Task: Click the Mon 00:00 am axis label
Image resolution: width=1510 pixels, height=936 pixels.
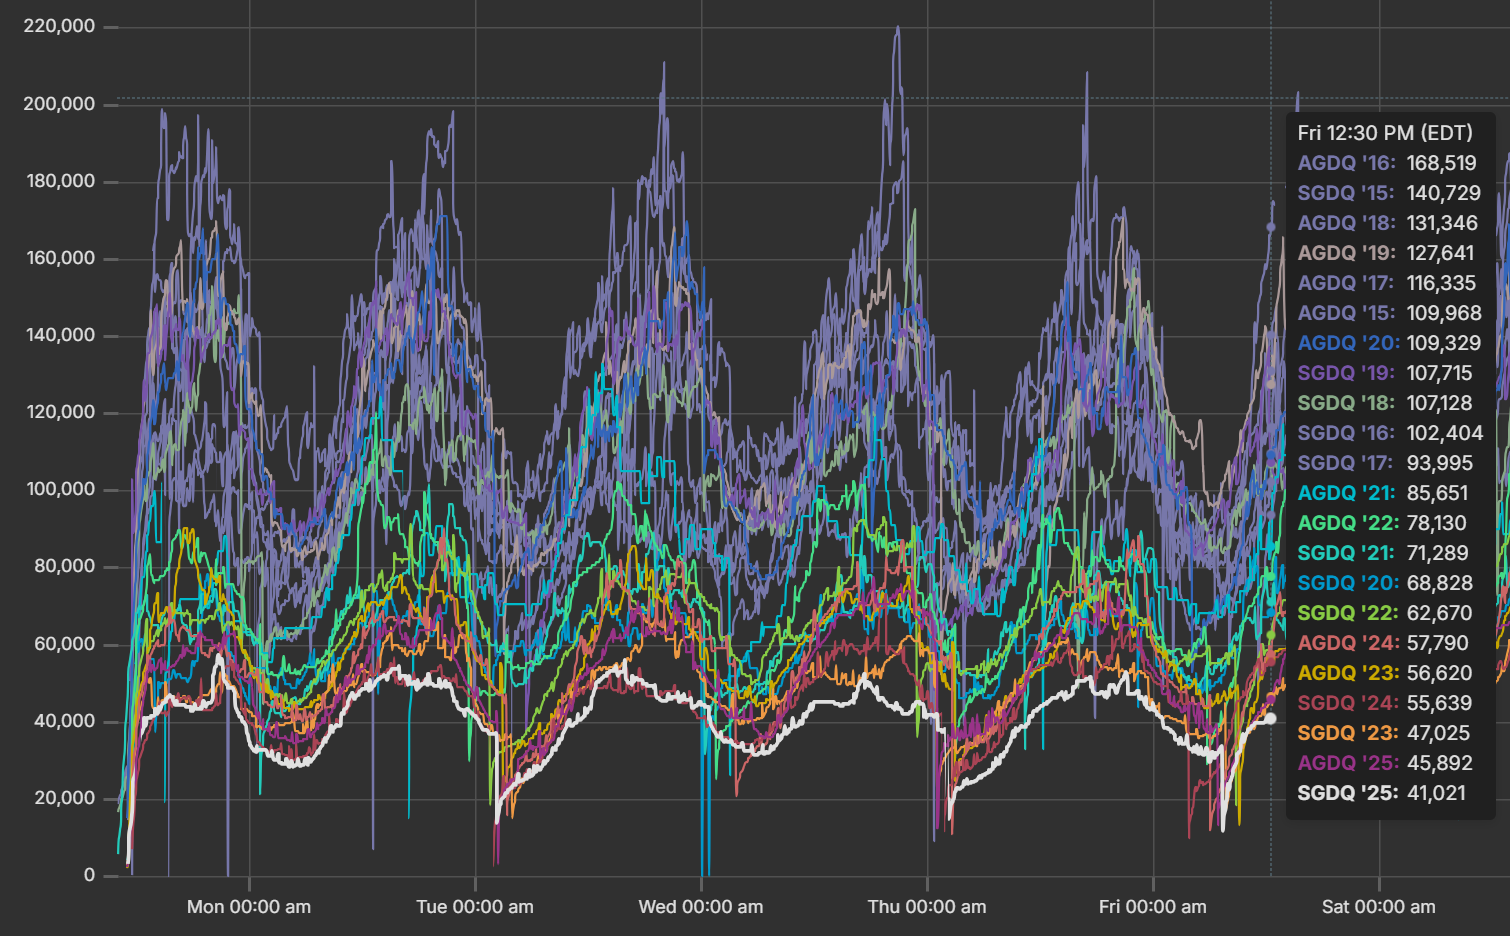Action: point(249,907)
